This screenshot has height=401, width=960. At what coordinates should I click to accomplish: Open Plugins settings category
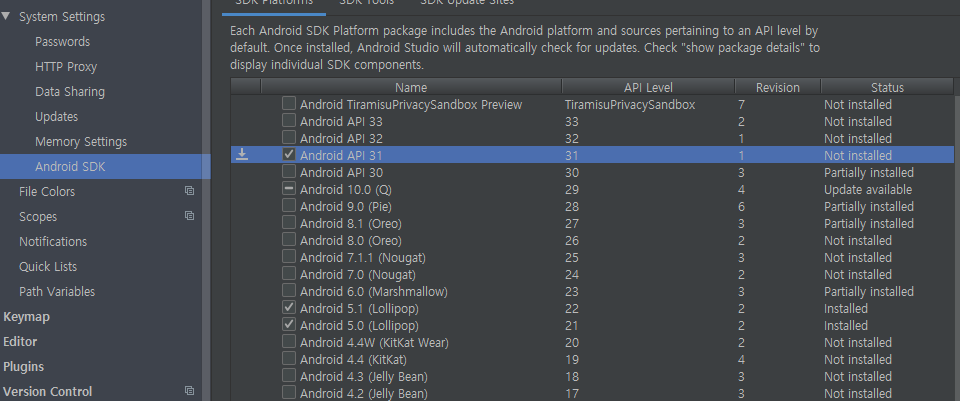[23, 367]
